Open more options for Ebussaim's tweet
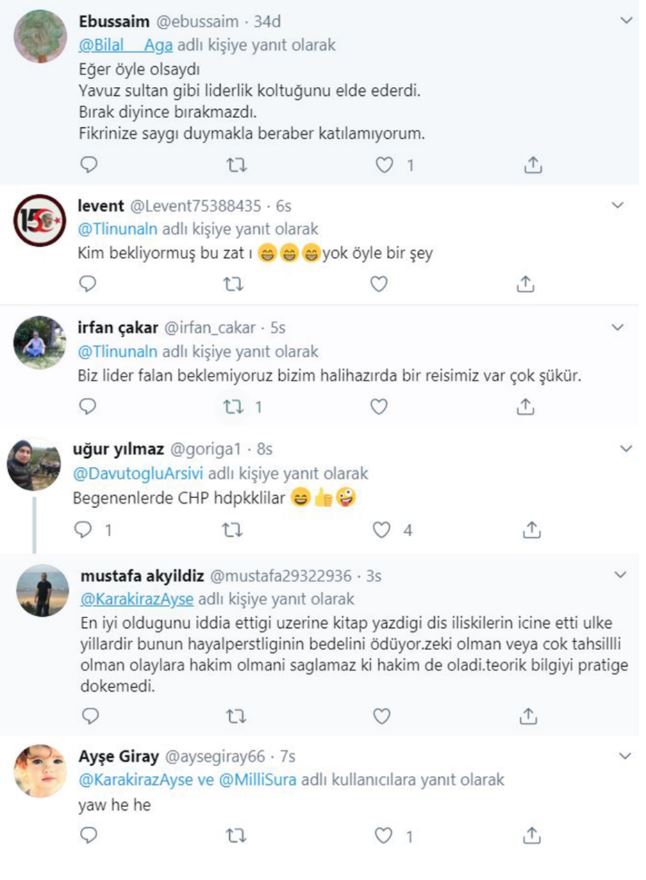The height and width of the screenshot is (880, 646). [x=627, y=19]
